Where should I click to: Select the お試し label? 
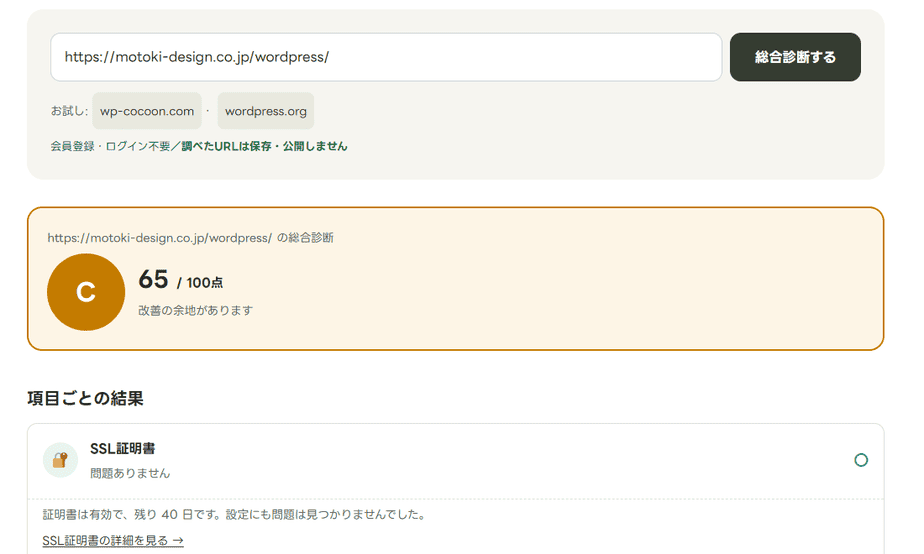(x=69, y=111)
